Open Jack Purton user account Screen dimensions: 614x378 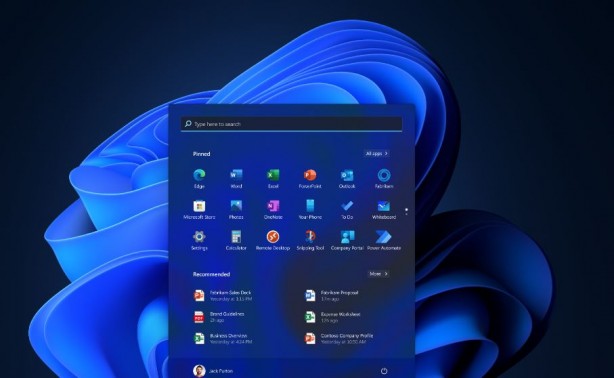coord(213,371)
